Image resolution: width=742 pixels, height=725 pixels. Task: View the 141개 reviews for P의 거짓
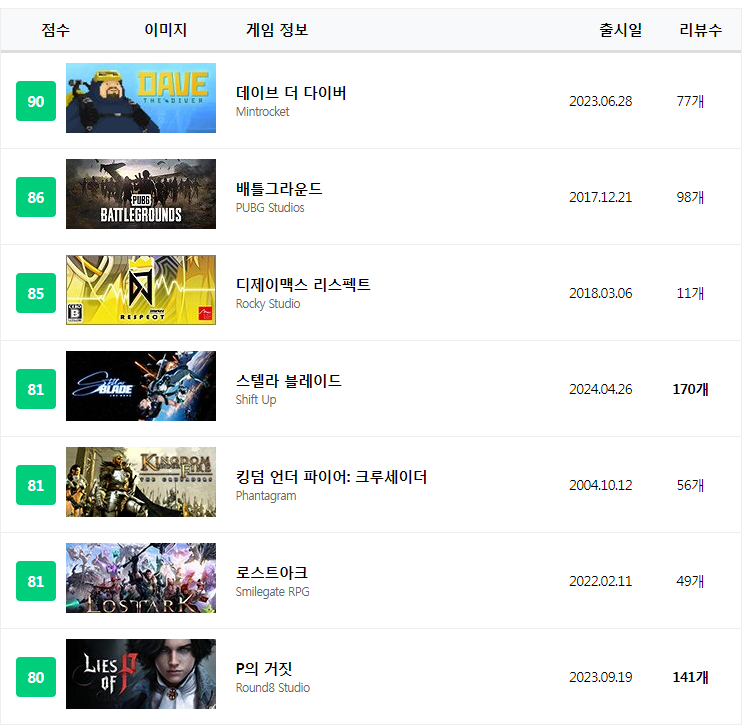coord(690,677)
